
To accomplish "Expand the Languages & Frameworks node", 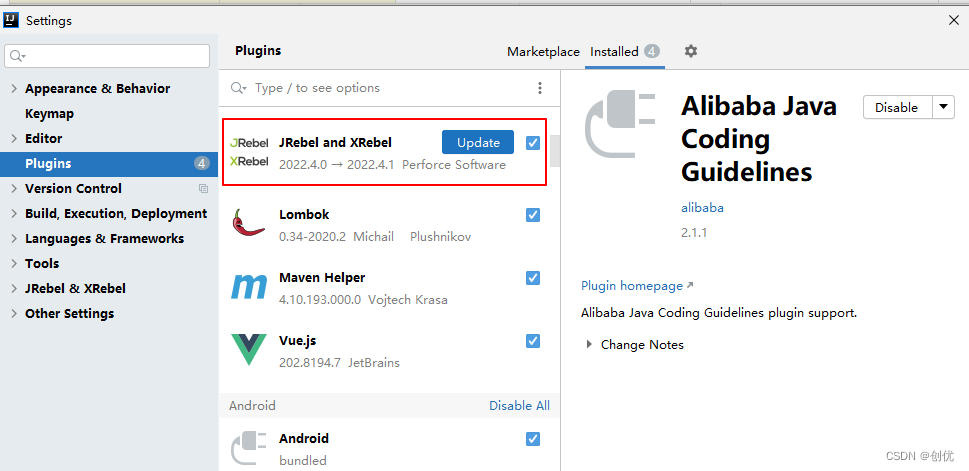I will tap(14, 239).
